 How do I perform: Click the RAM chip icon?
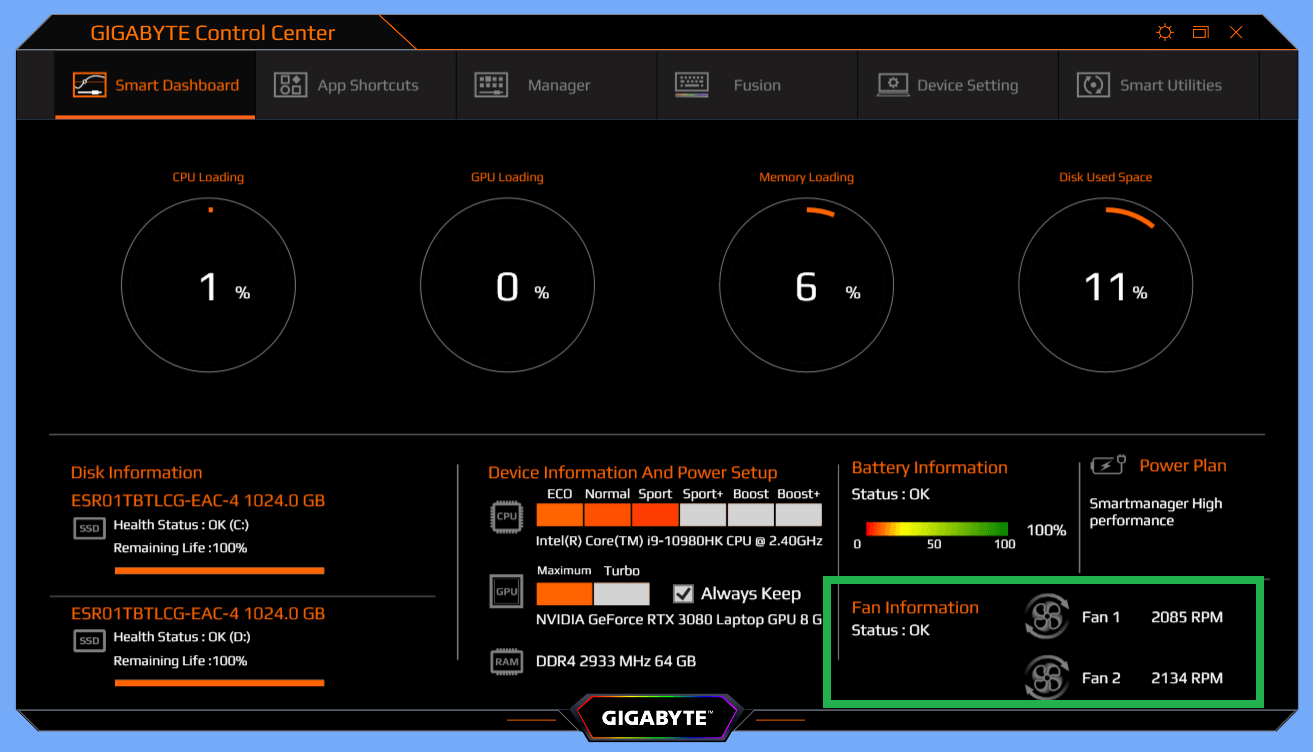point(506,661)
